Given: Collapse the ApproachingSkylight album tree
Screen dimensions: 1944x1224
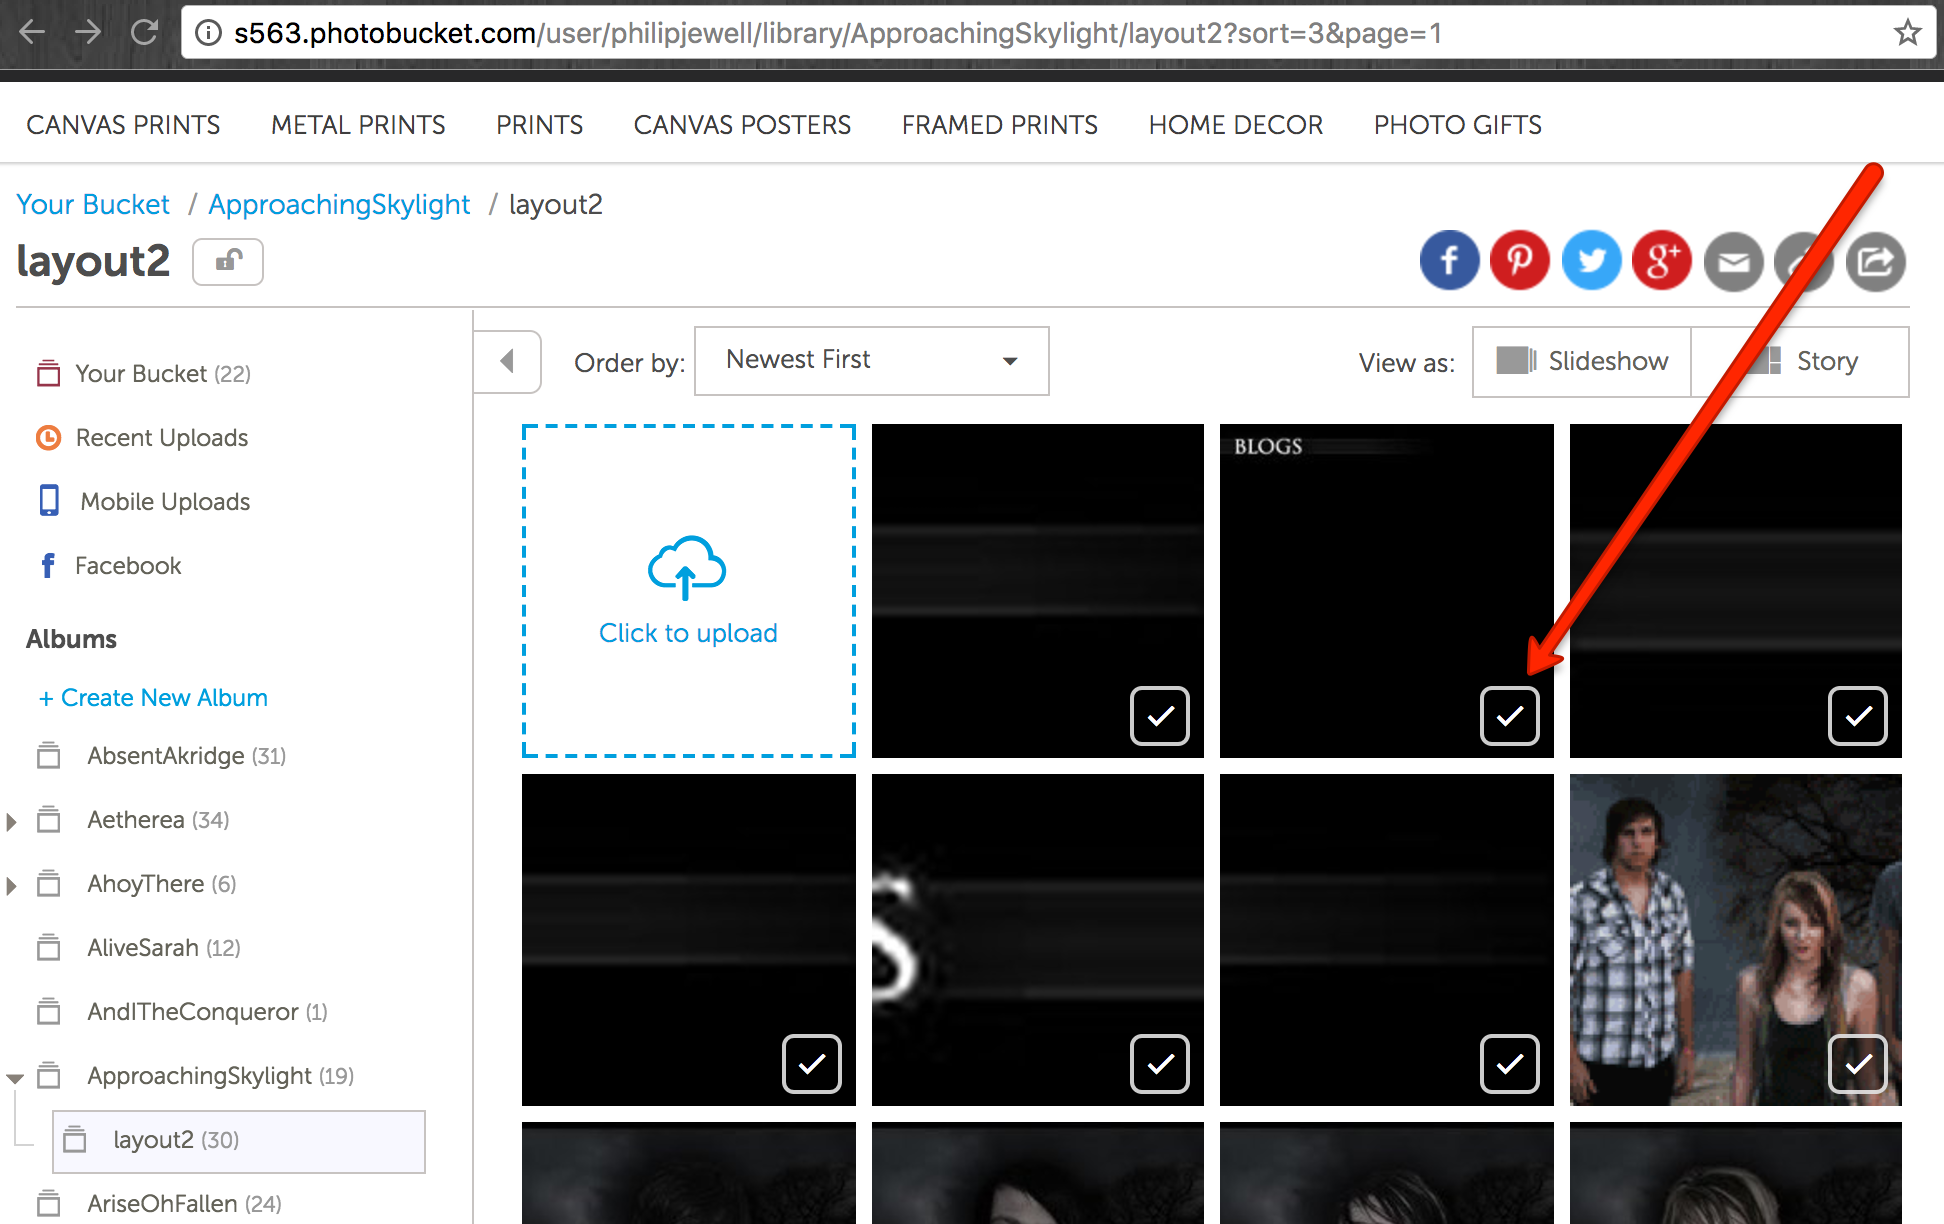Looking at the screenshot, I should click(x=14, y=1078).
